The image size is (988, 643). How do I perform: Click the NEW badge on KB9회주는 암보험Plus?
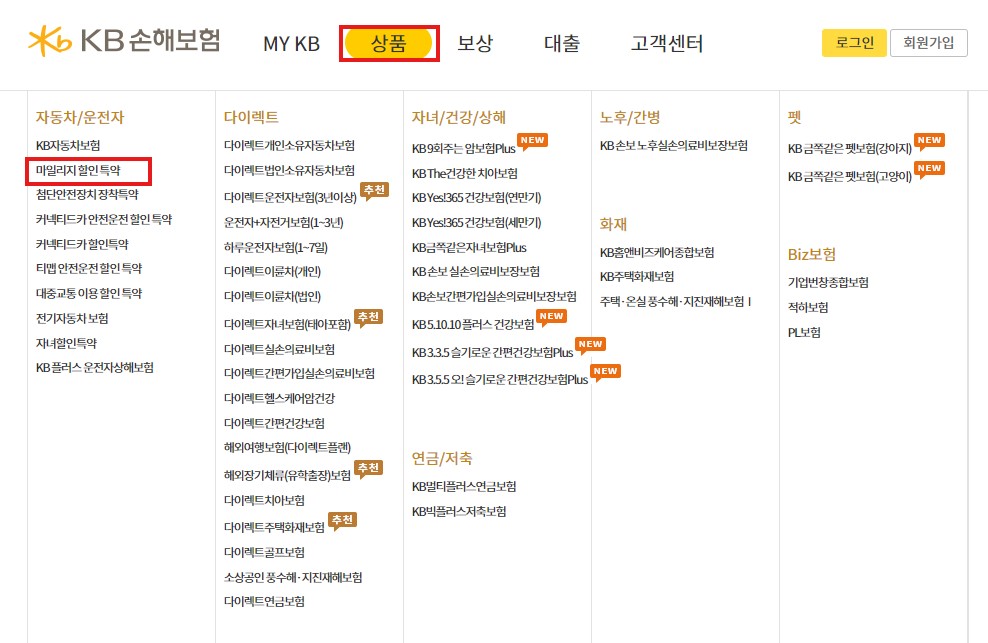532,140
